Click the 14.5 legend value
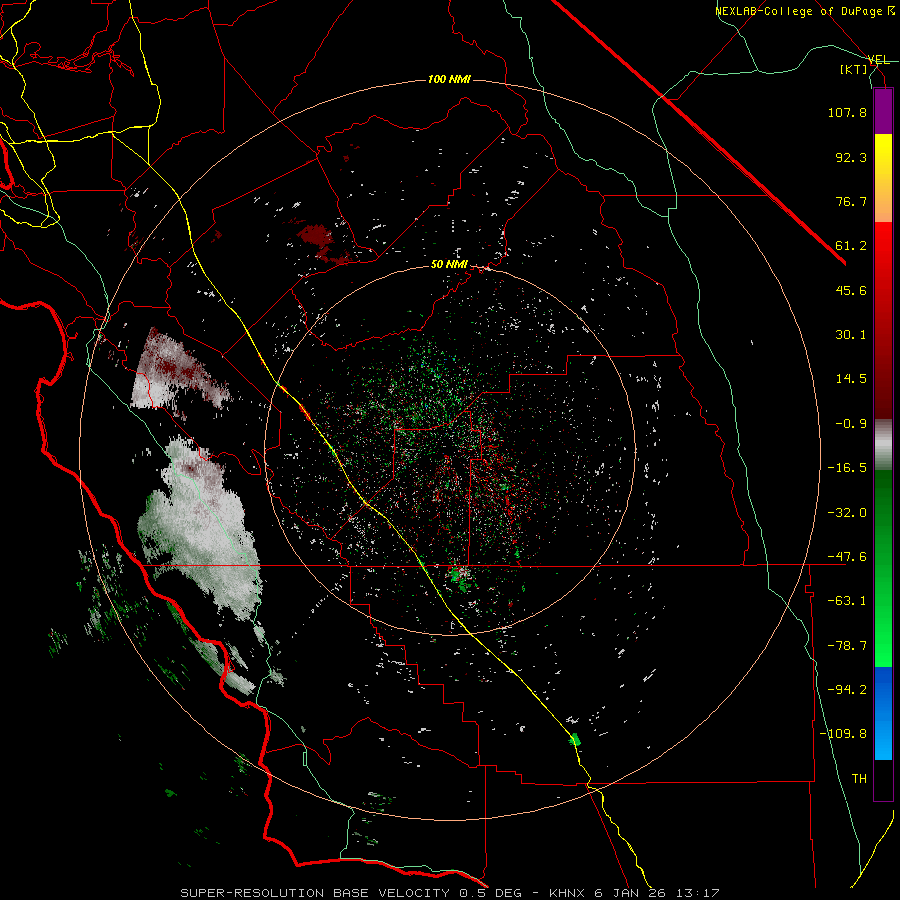 click(x=851, y=379)
